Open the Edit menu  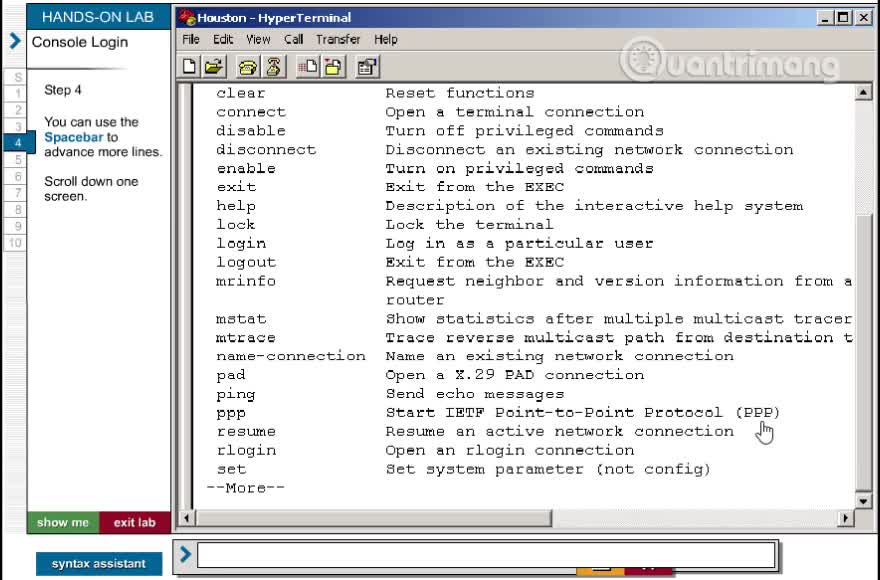[x=223, y=39]
